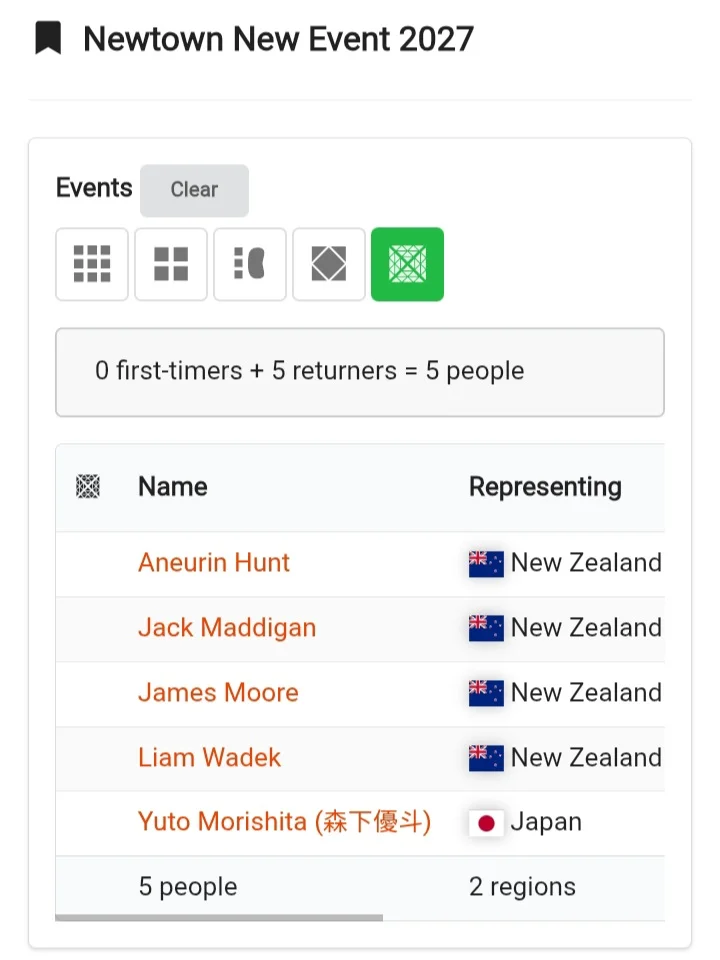Click the event icon in table header

(x=88, y=487)
